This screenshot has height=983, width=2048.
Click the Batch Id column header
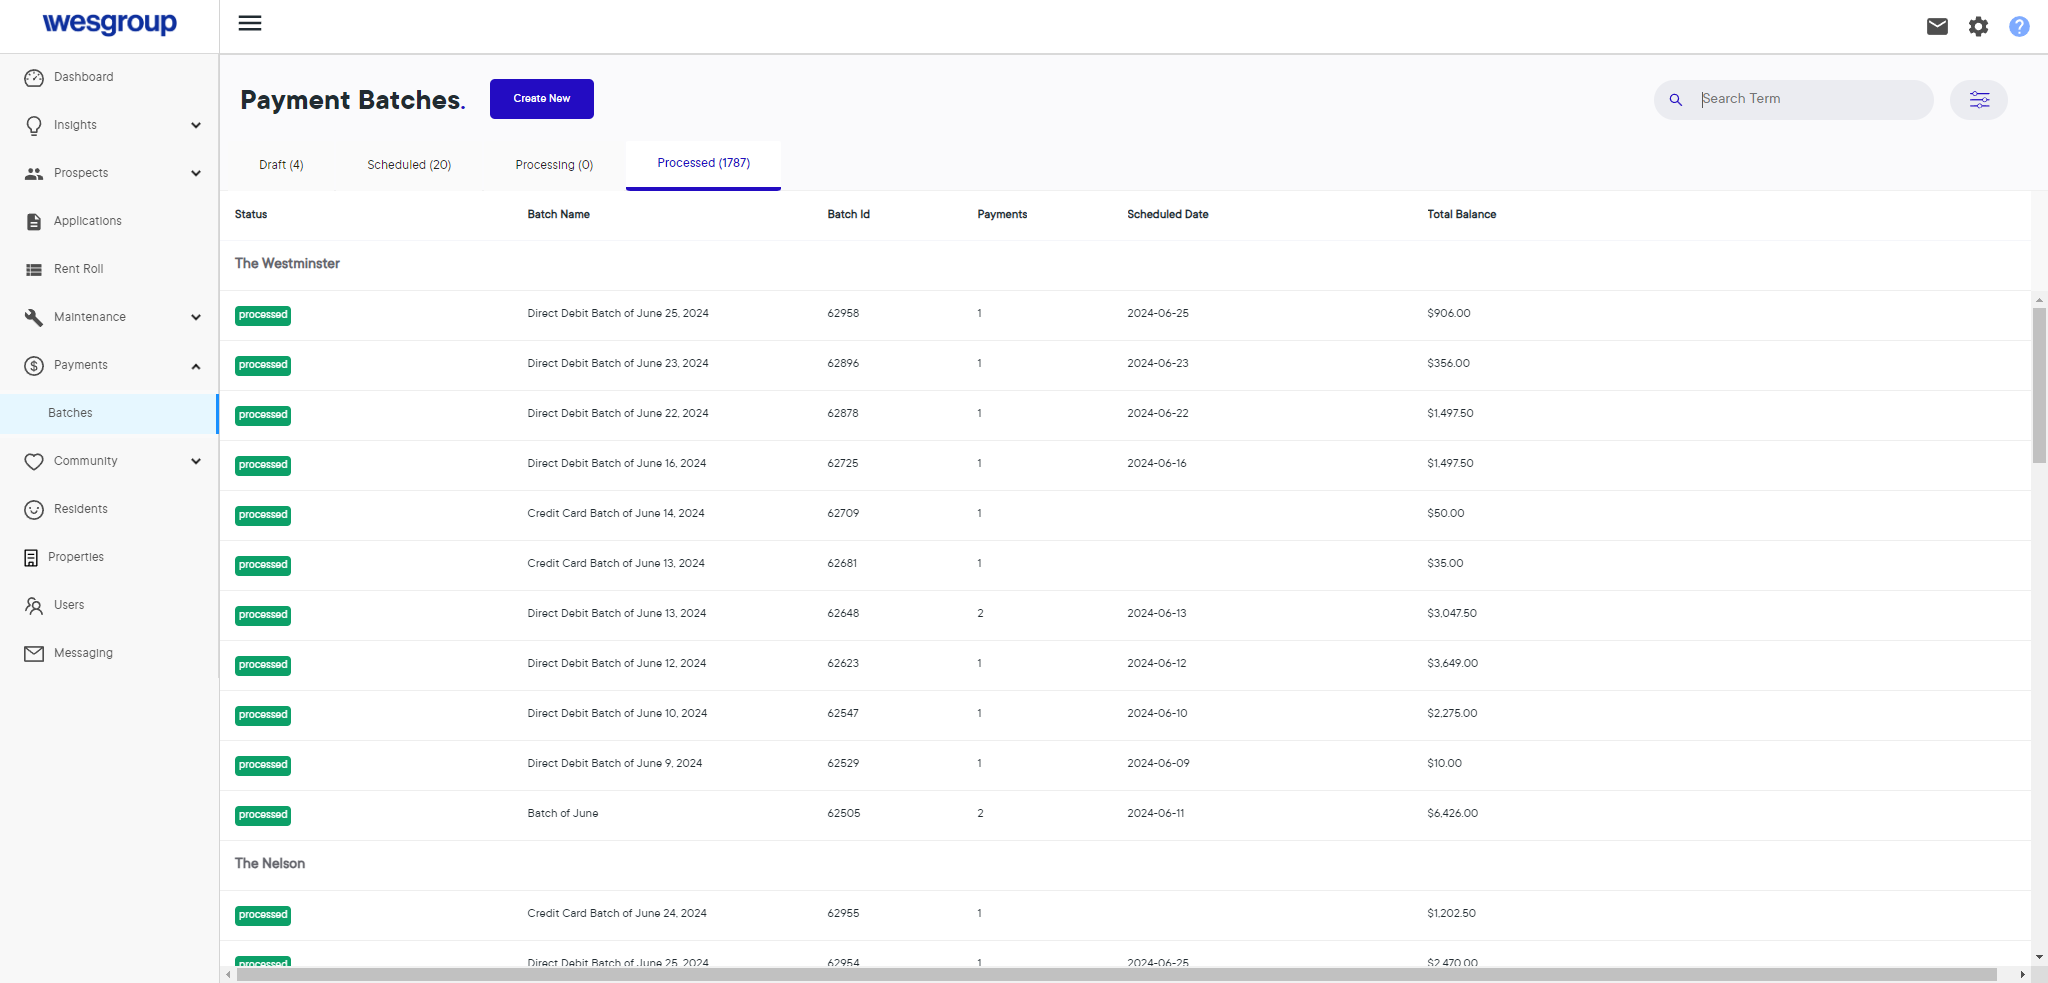pos(848,214)
